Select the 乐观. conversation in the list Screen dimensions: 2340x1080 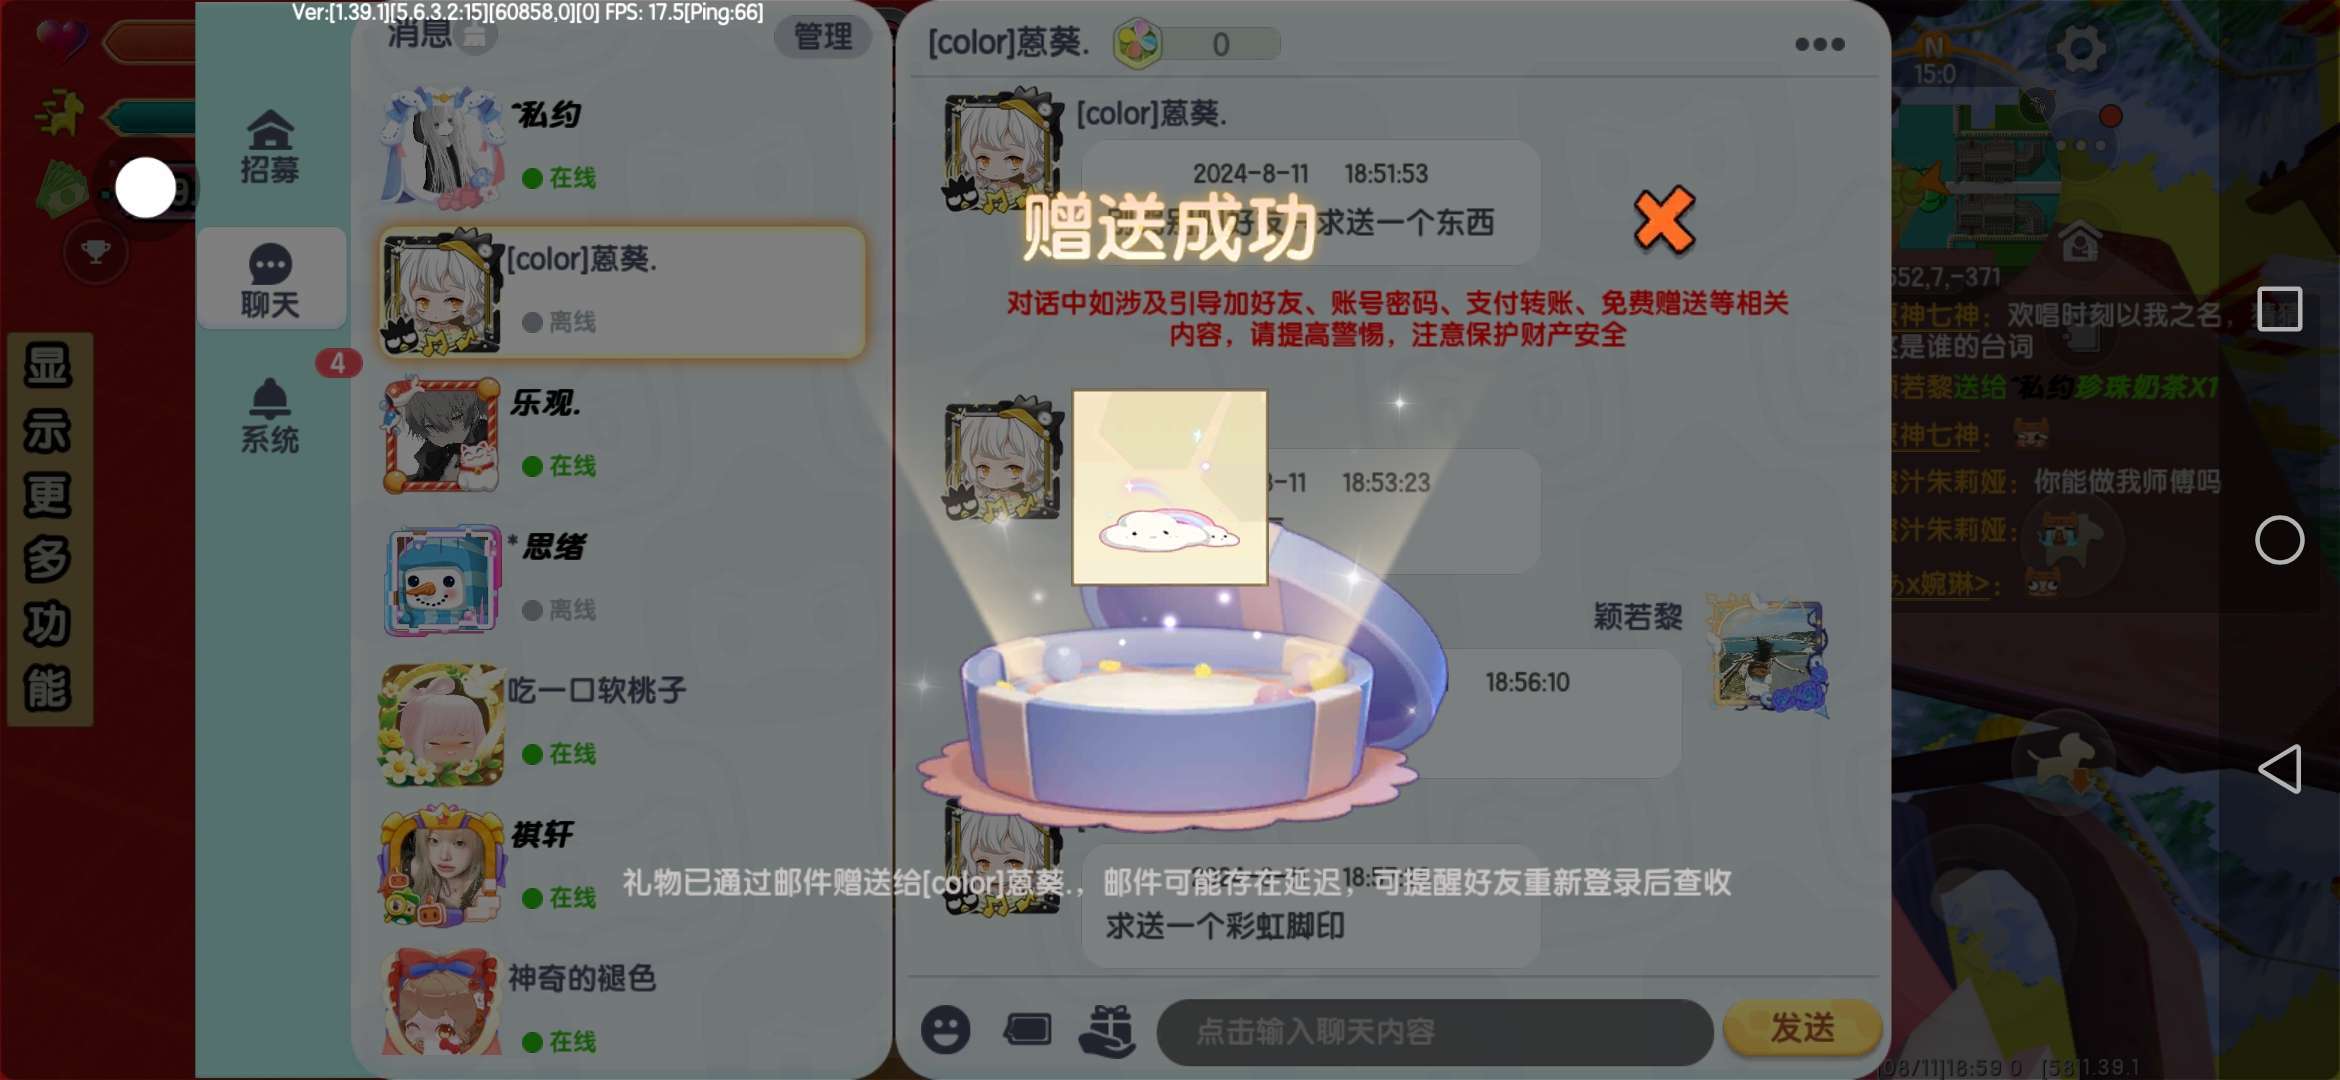(620, 436)
